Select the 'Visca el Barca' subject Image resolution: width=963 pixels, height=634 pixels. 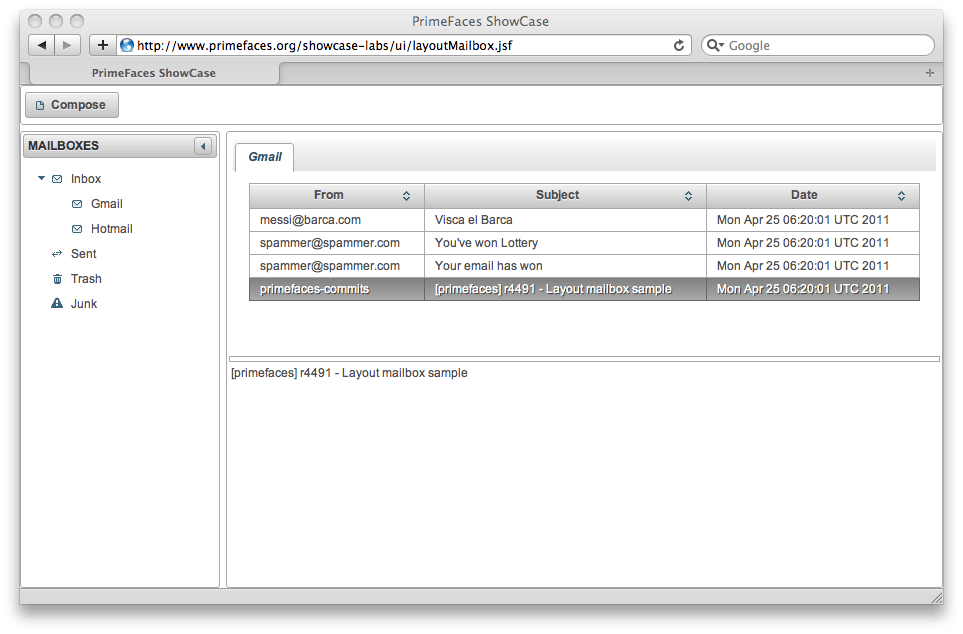click(474, 220)
